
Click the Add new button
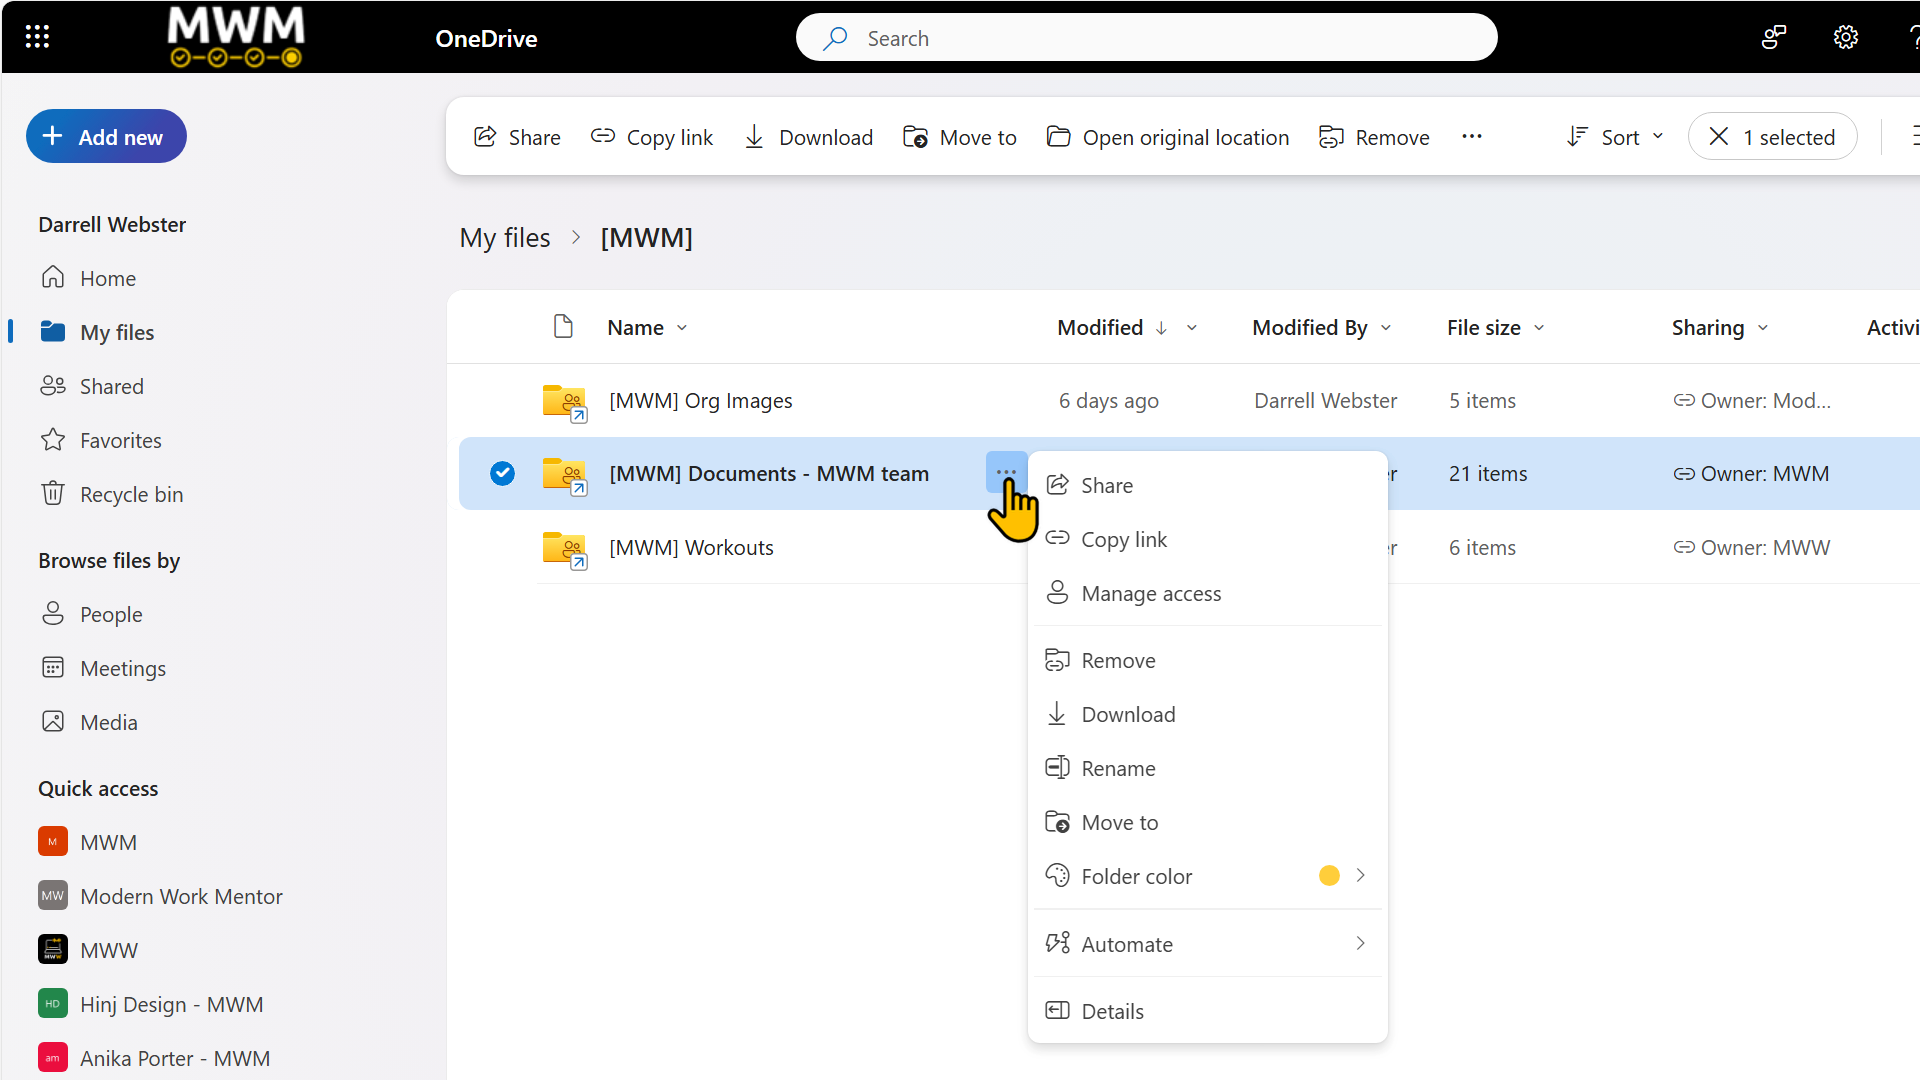(x=106, y=136)
